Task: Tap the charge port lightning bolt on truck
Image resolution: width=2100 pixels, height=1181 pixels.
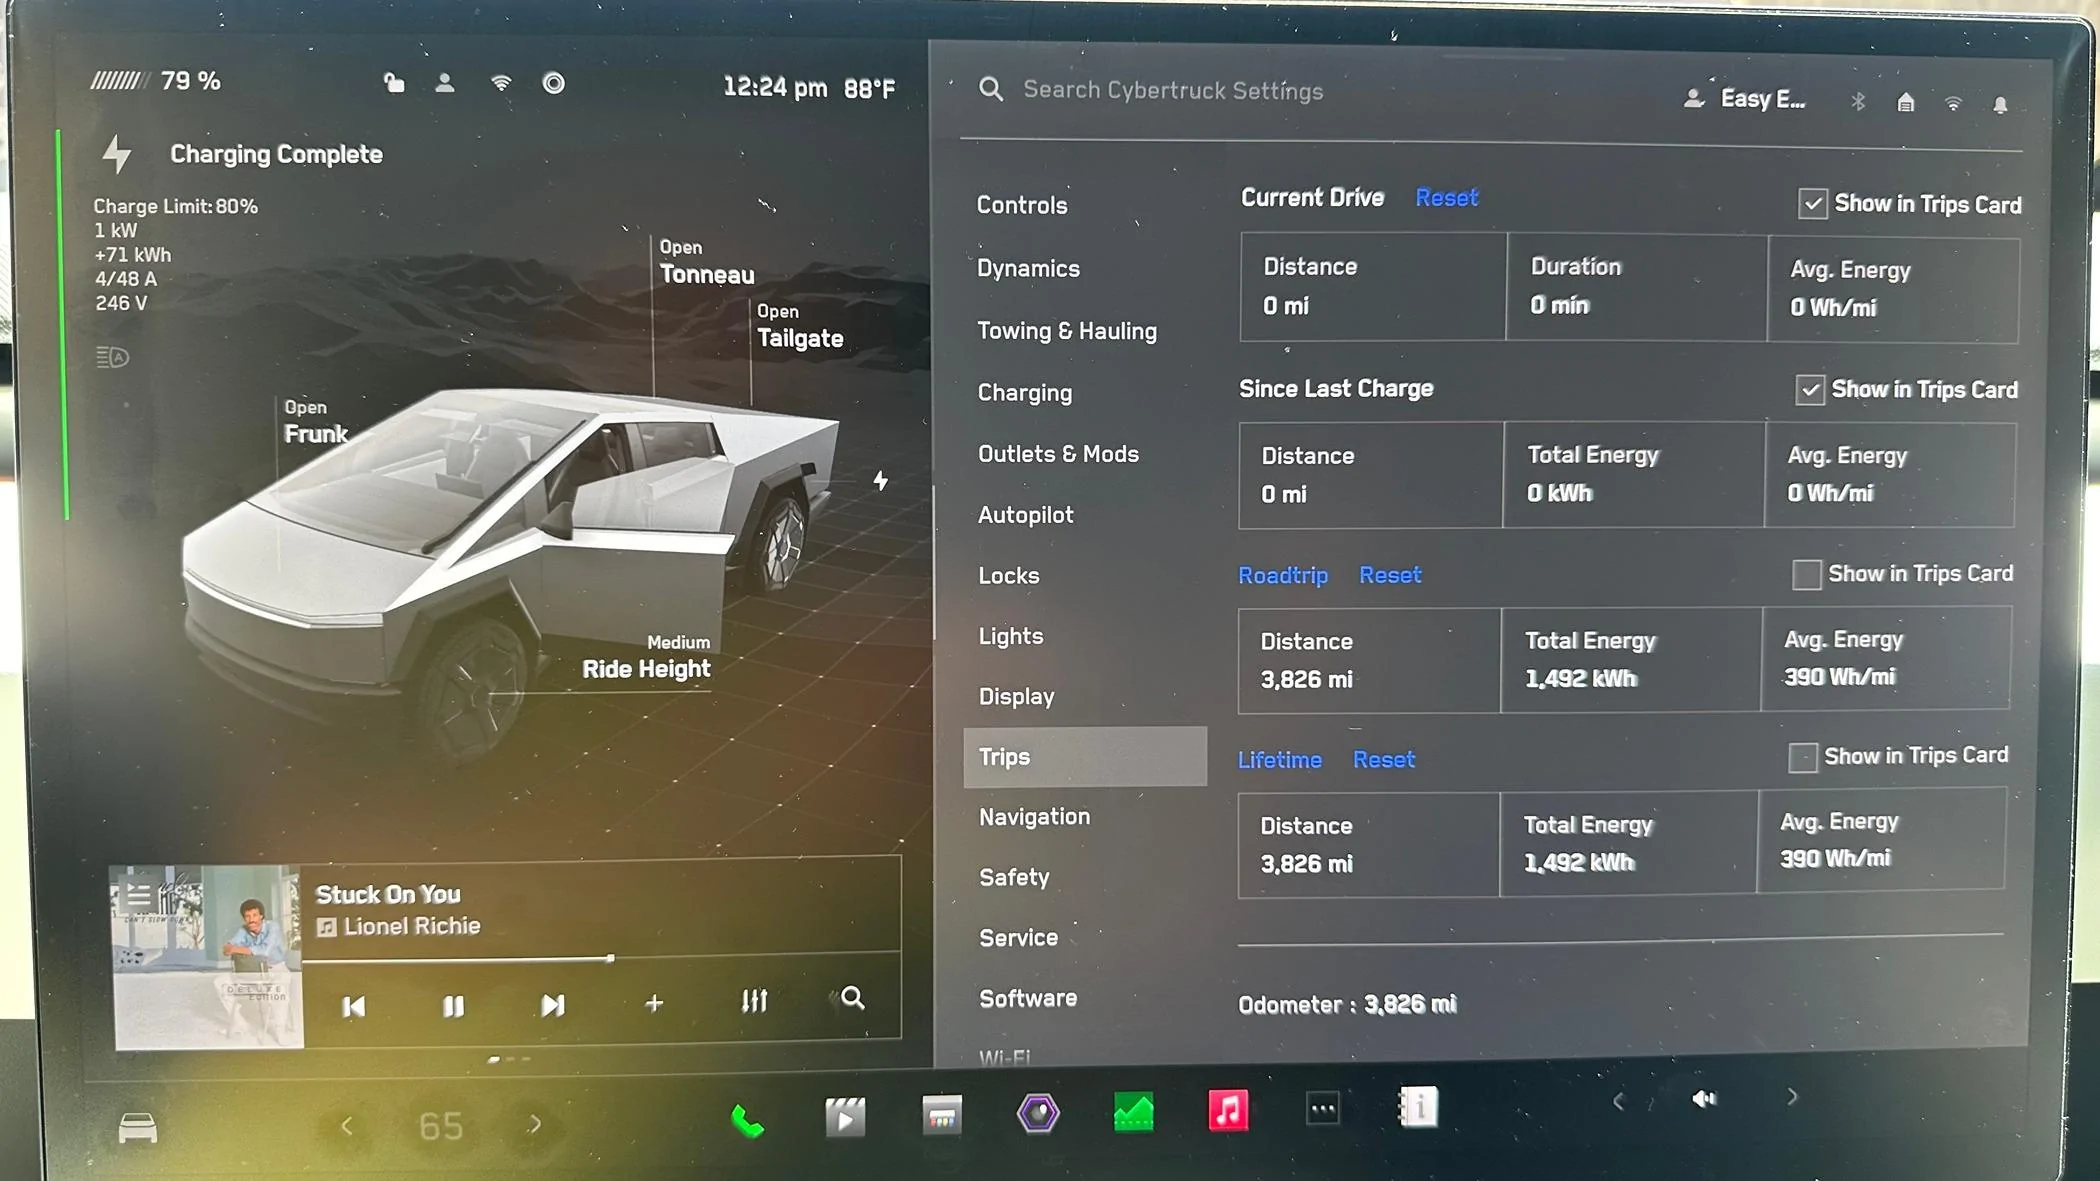Action: [x=880, y=481]
